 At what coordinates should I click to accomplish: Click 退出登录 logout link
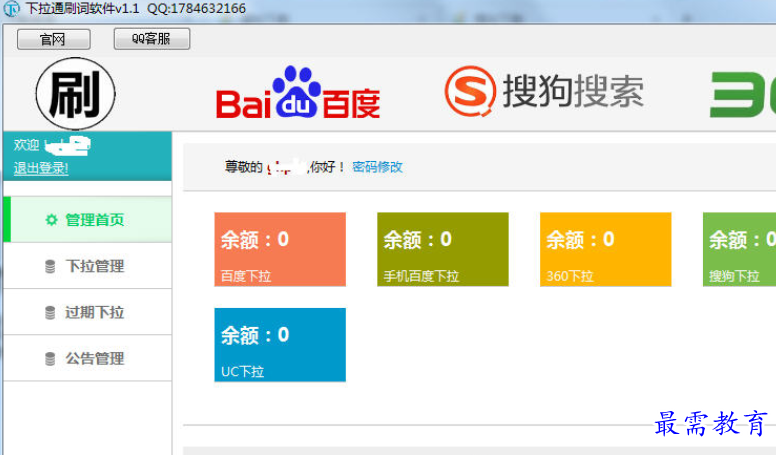(41, 168)
